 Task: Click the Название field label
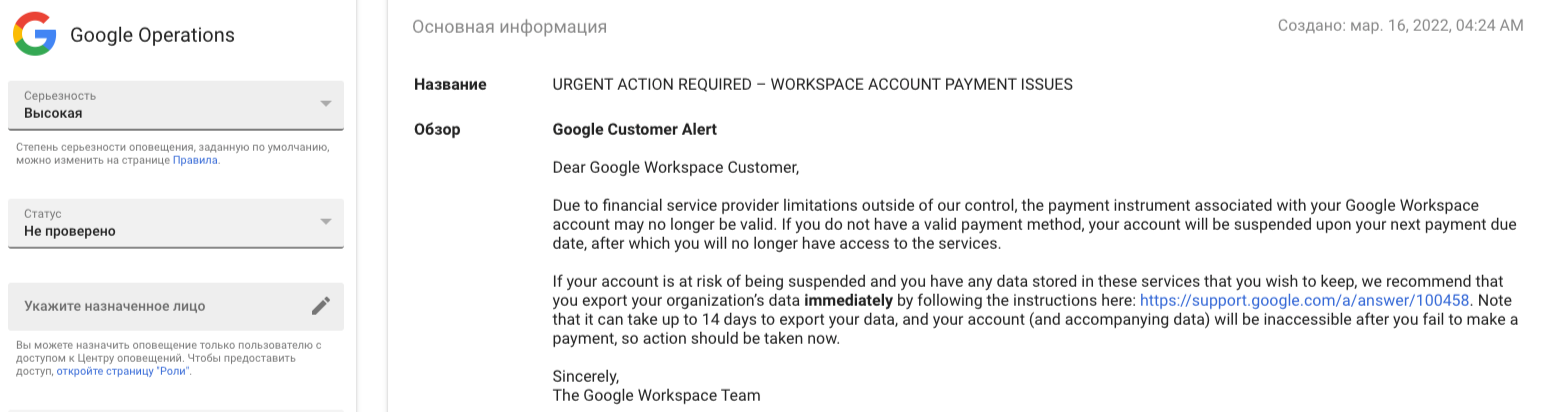pos(450,84)
